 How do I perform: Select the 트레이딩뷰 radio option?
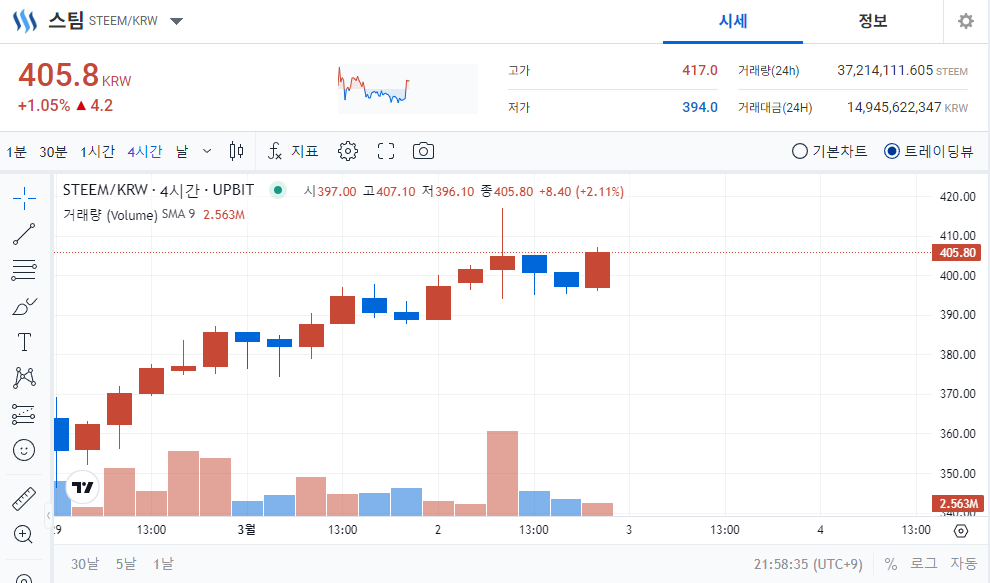click(x=928, y=152)
